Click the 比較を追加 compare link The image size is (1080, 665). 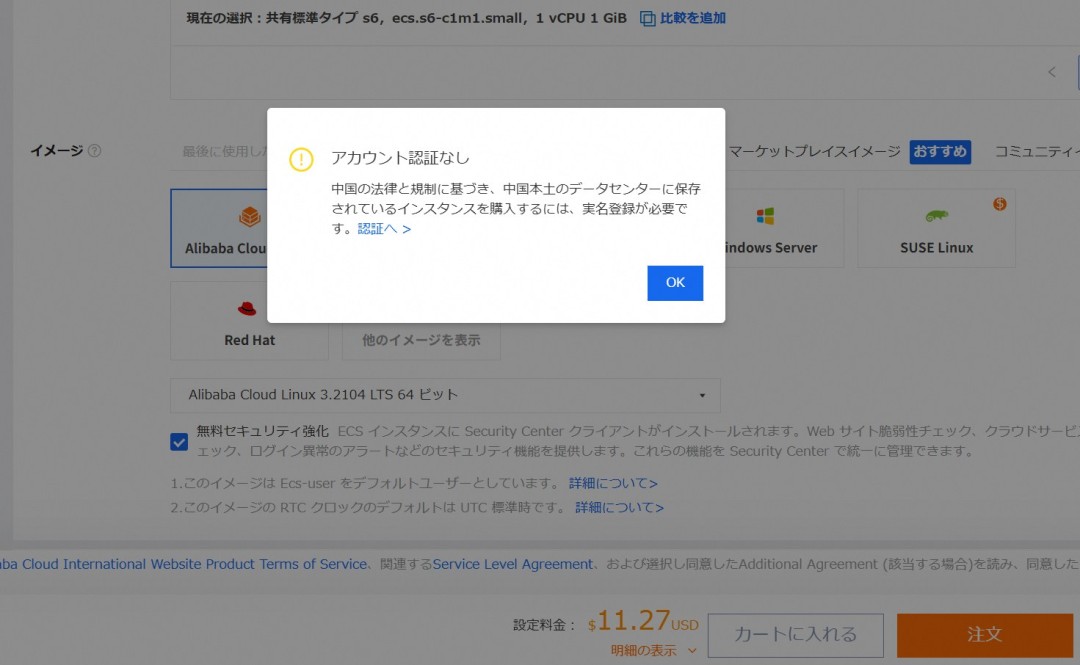coord(693,18)
